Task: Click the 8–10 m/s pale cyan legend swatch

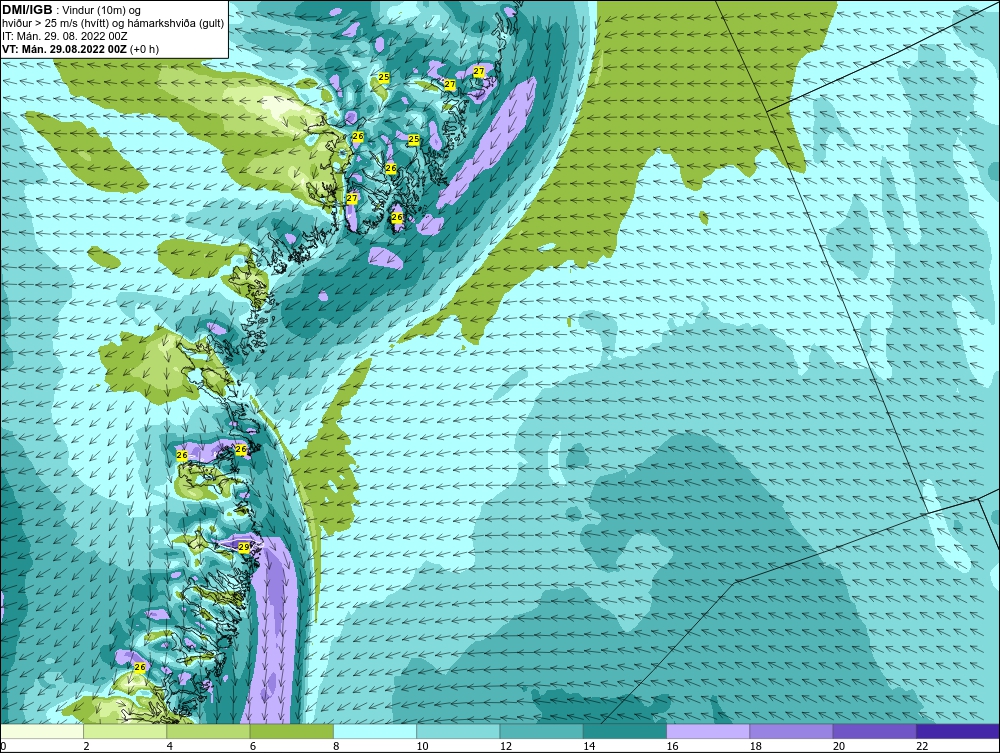Action: click(x=375, y=731)
